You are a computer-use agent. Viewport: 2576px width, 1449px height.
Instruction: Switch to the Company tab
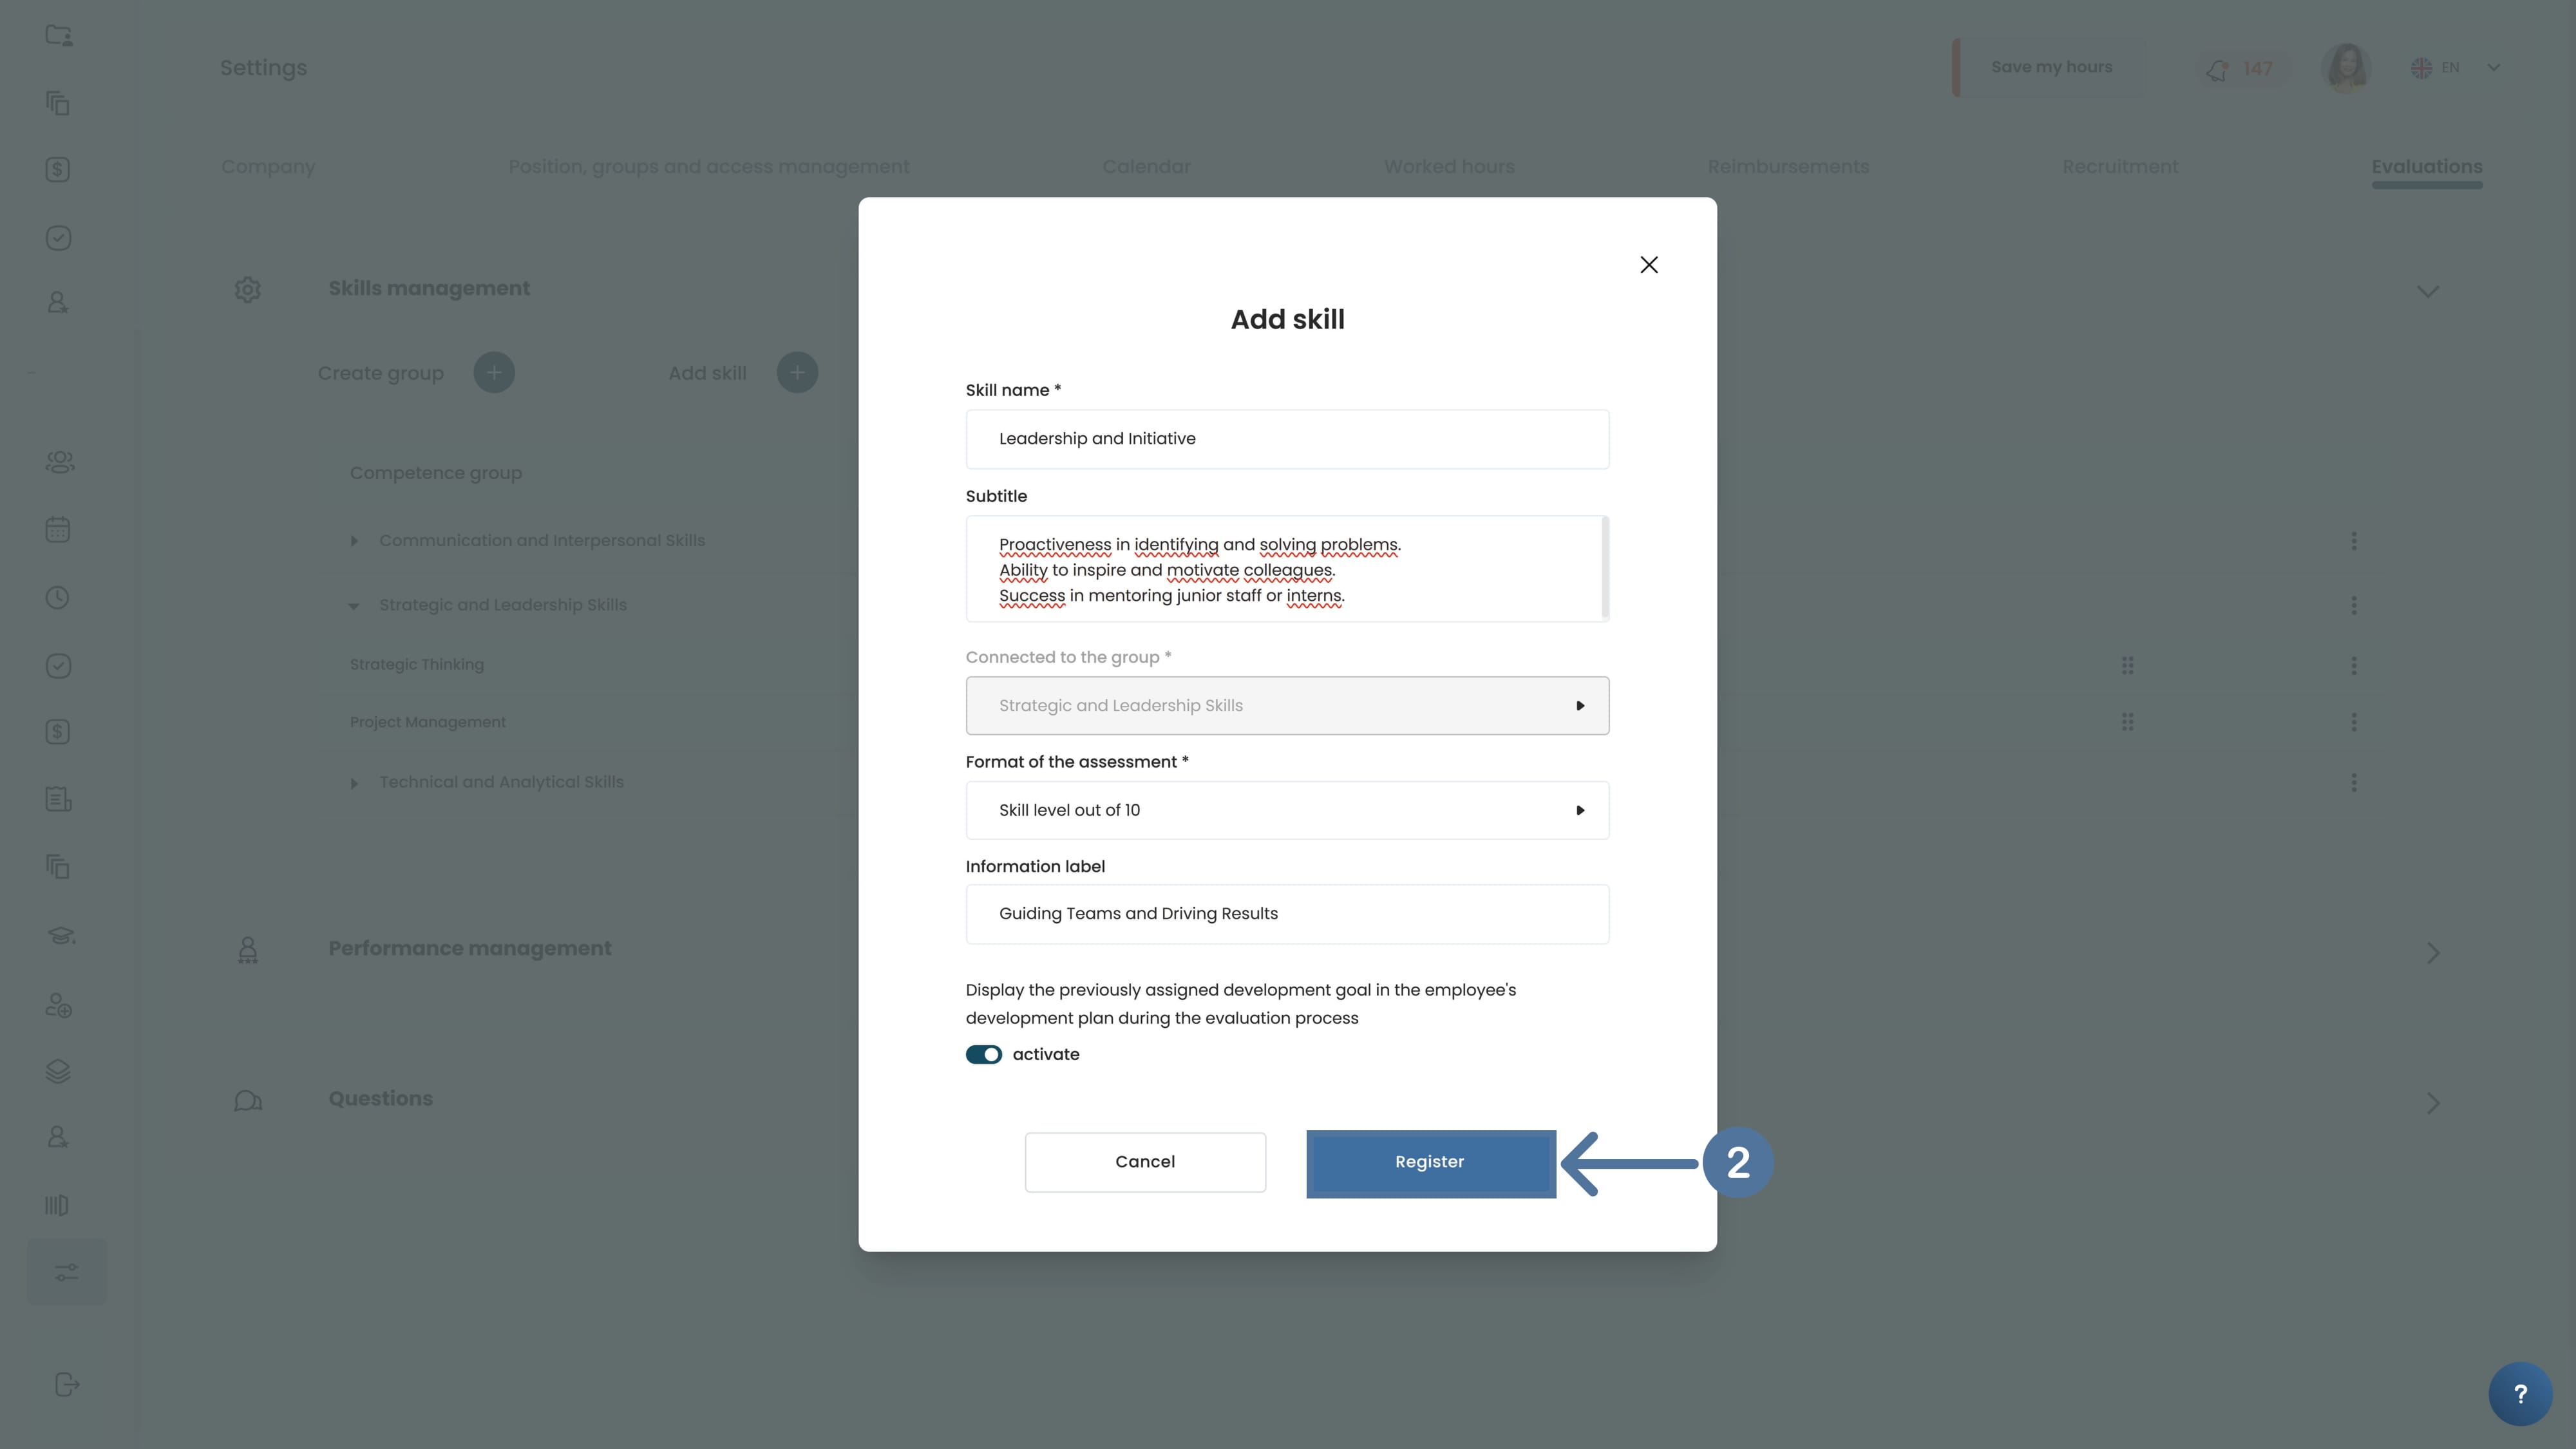[x=268, y=167]
